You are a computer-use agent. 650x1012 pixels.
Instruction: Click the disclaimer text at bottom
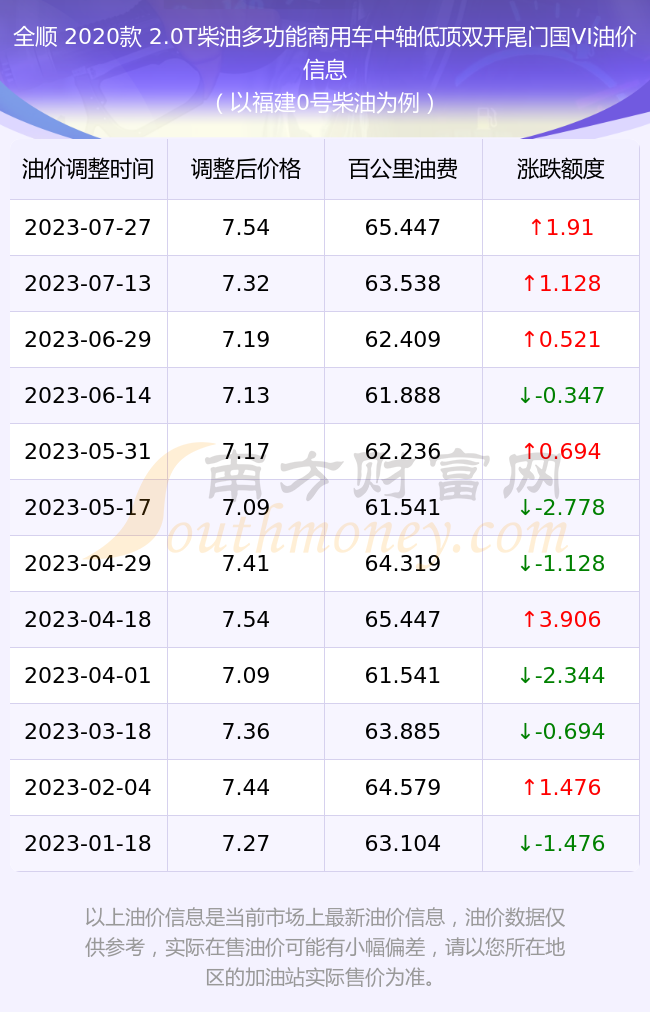(325, 947)
